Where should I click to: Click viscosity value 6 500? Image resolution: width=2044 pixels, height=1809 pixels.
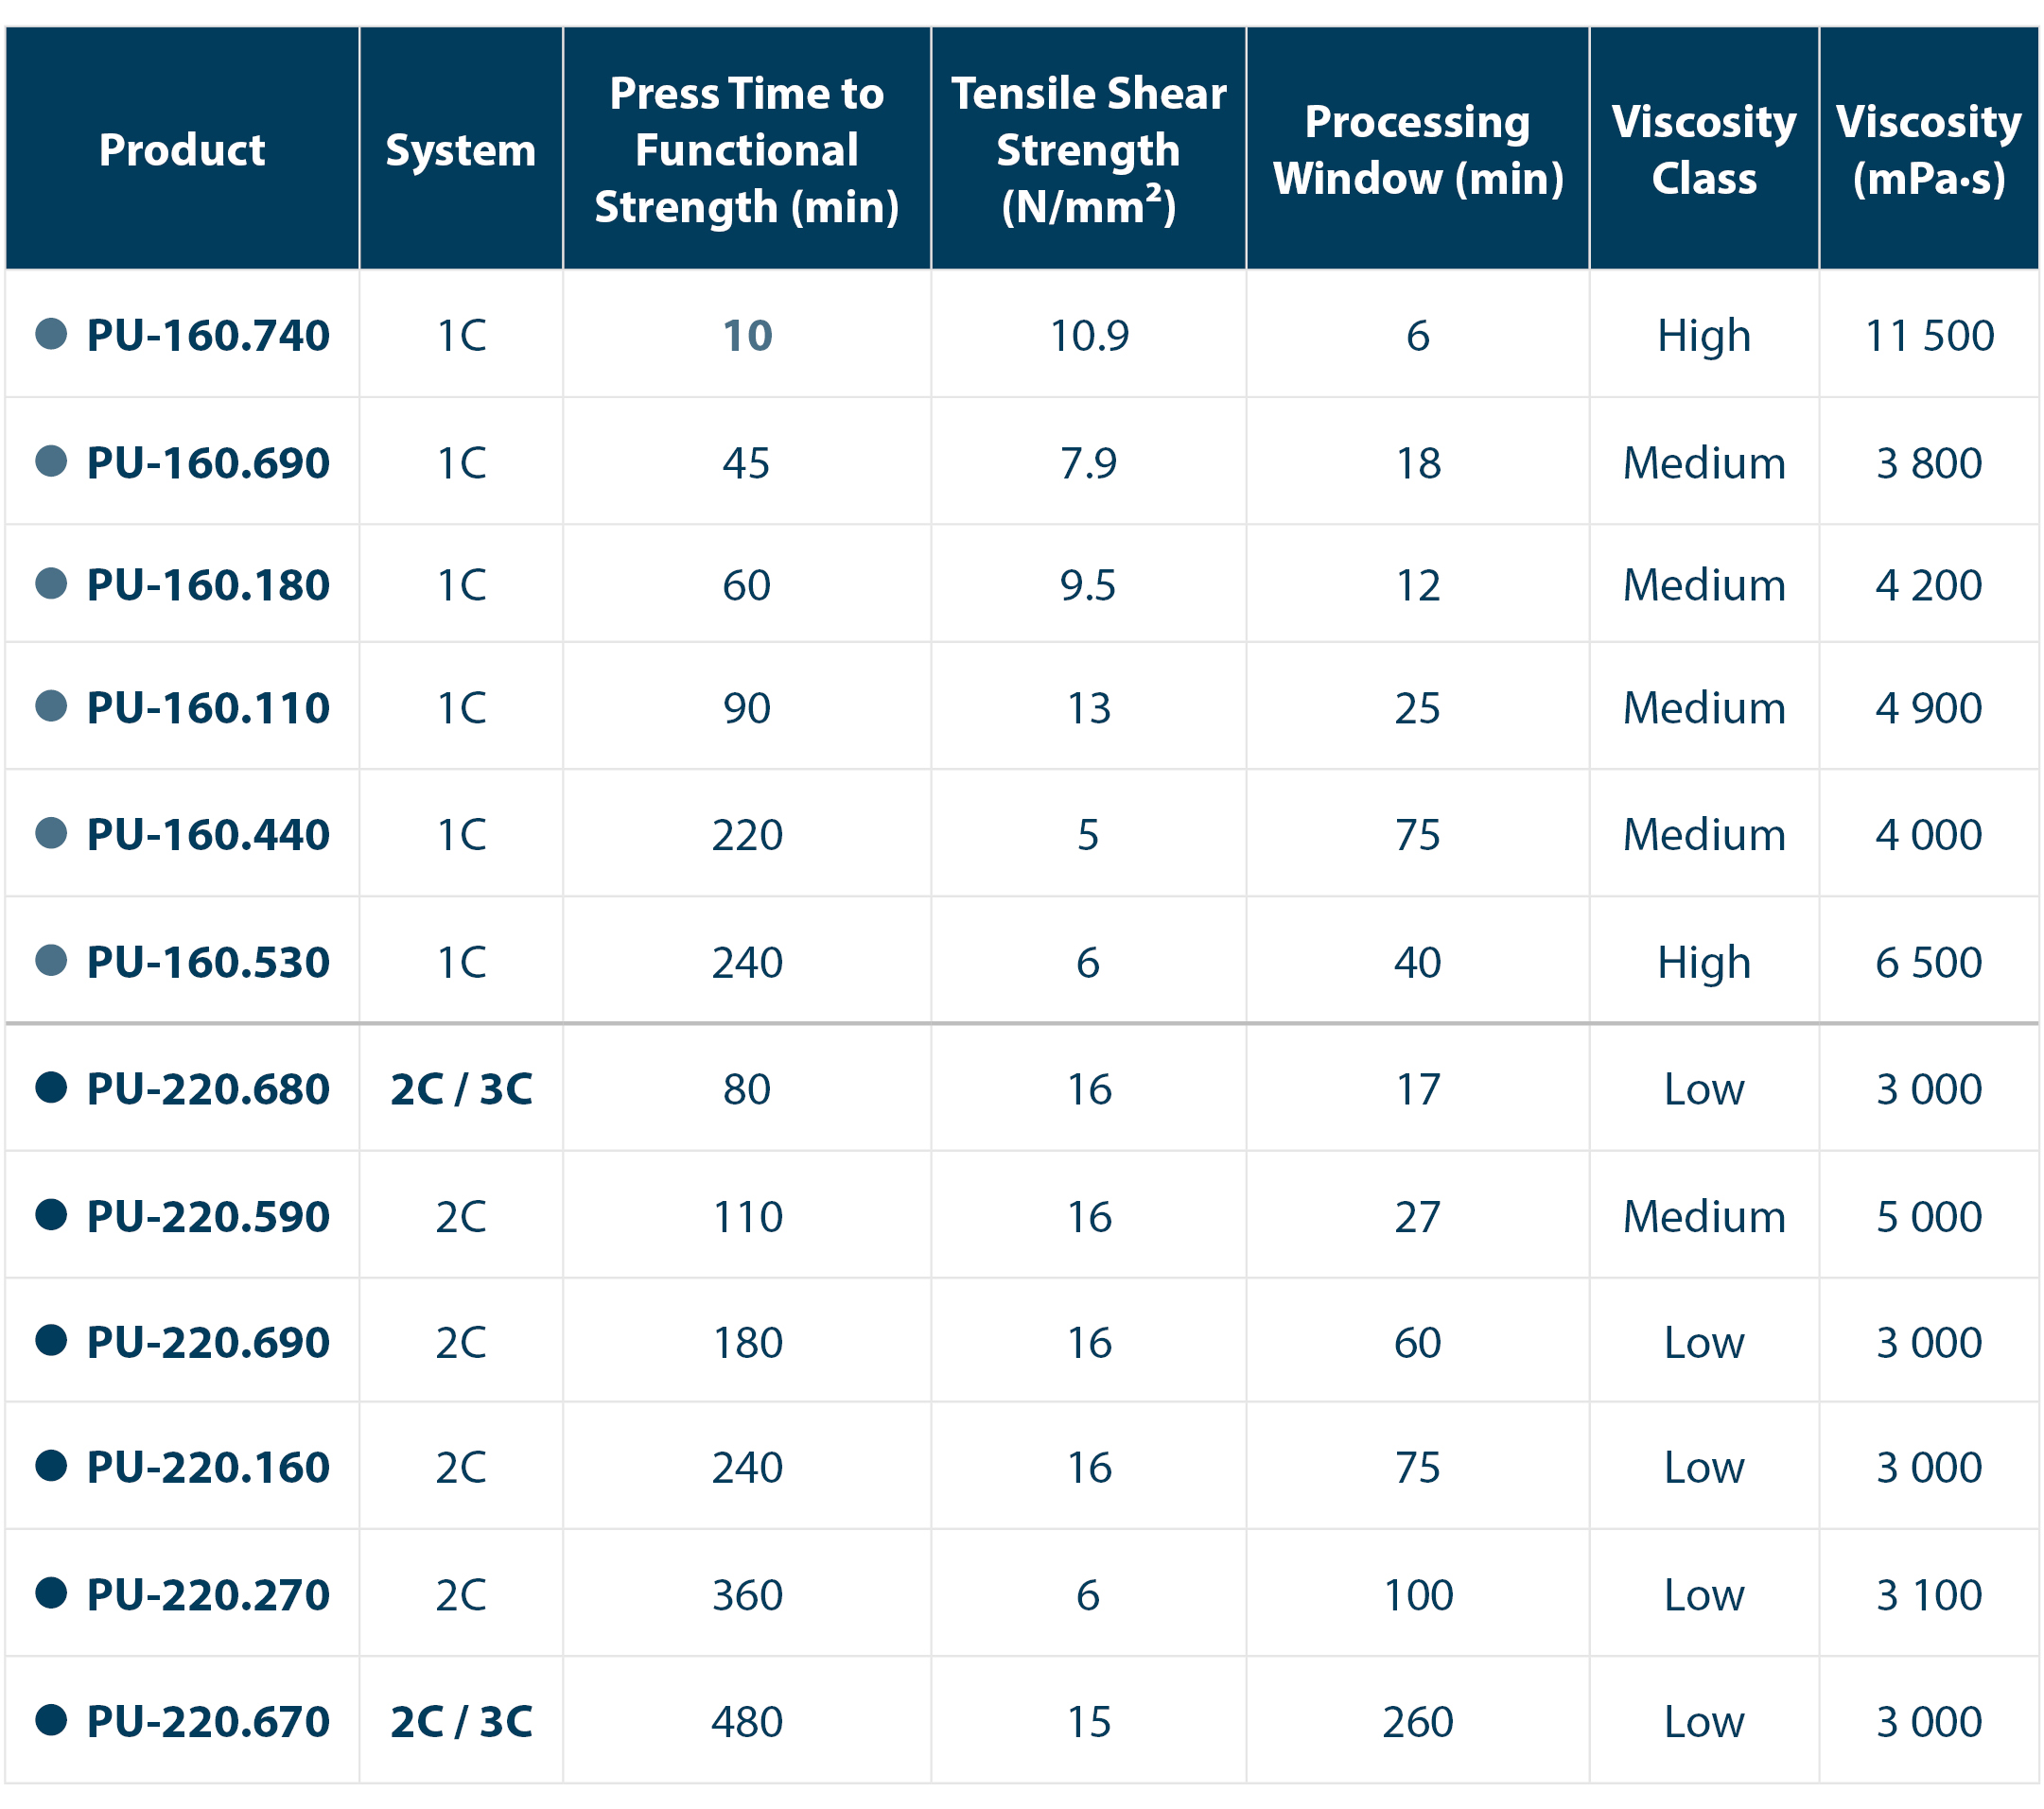(1929, 962)
